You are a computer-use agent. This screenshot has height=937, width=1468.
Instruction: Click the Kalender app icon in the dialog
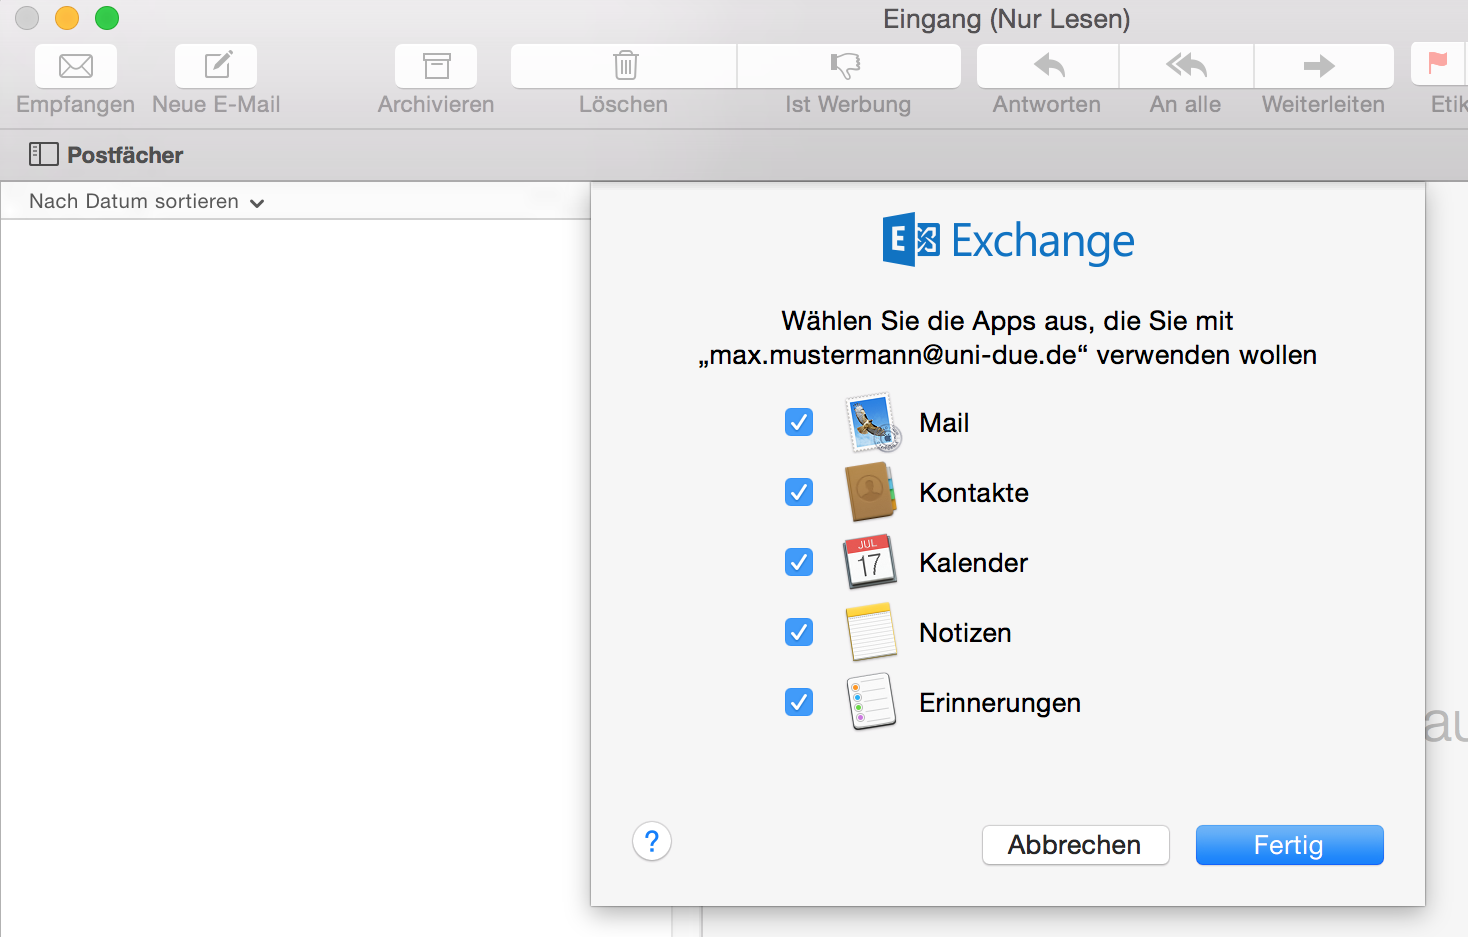pyautogui.click(x=869, y=562)
